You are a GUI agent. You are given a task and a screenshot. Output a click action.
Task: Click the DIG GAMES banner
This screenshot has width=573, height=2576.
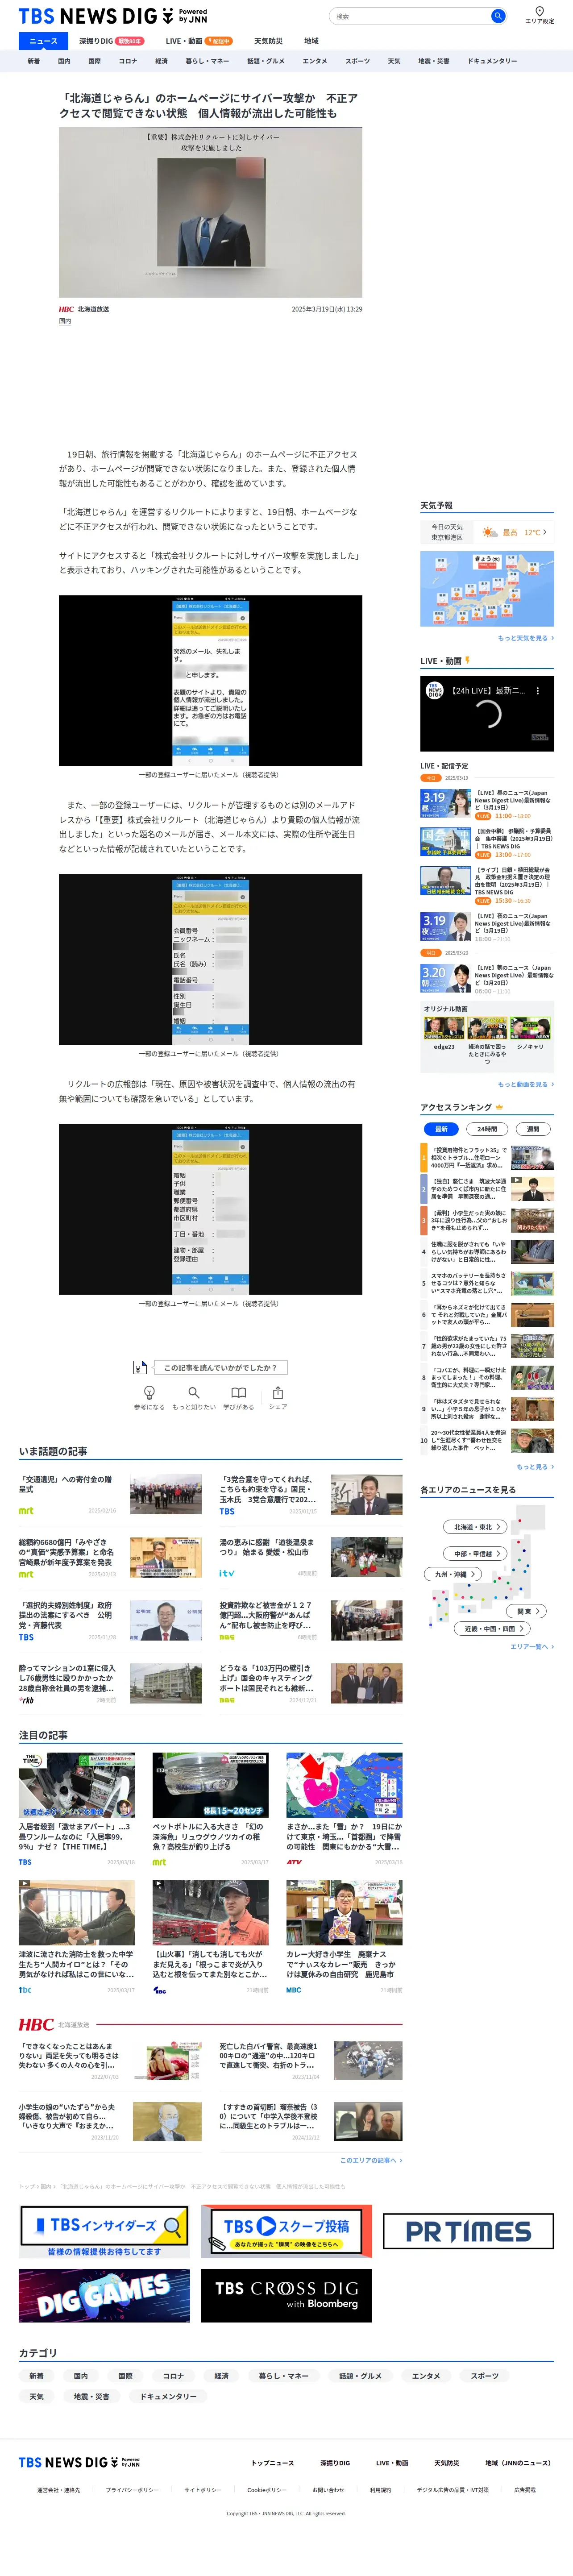104,2295
